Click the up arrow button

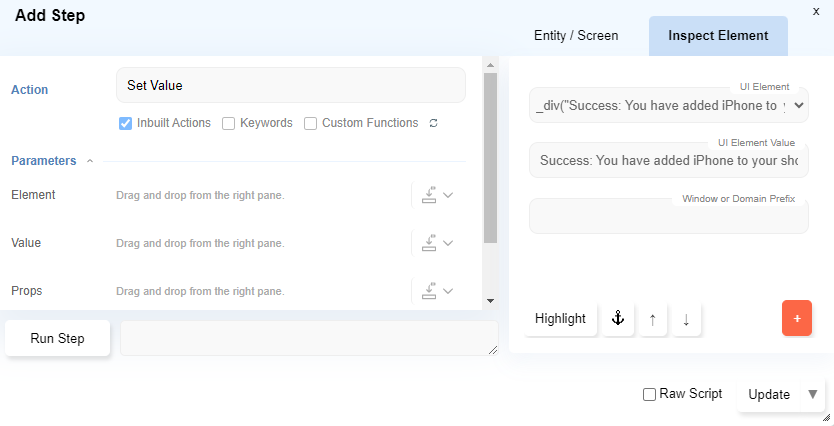pos(652,319)
